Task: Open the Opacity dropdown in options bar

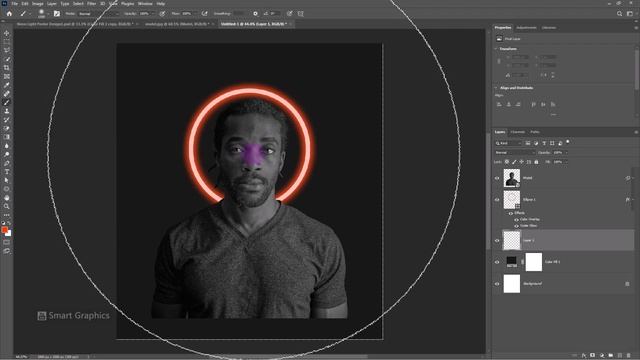Action: 153,13
